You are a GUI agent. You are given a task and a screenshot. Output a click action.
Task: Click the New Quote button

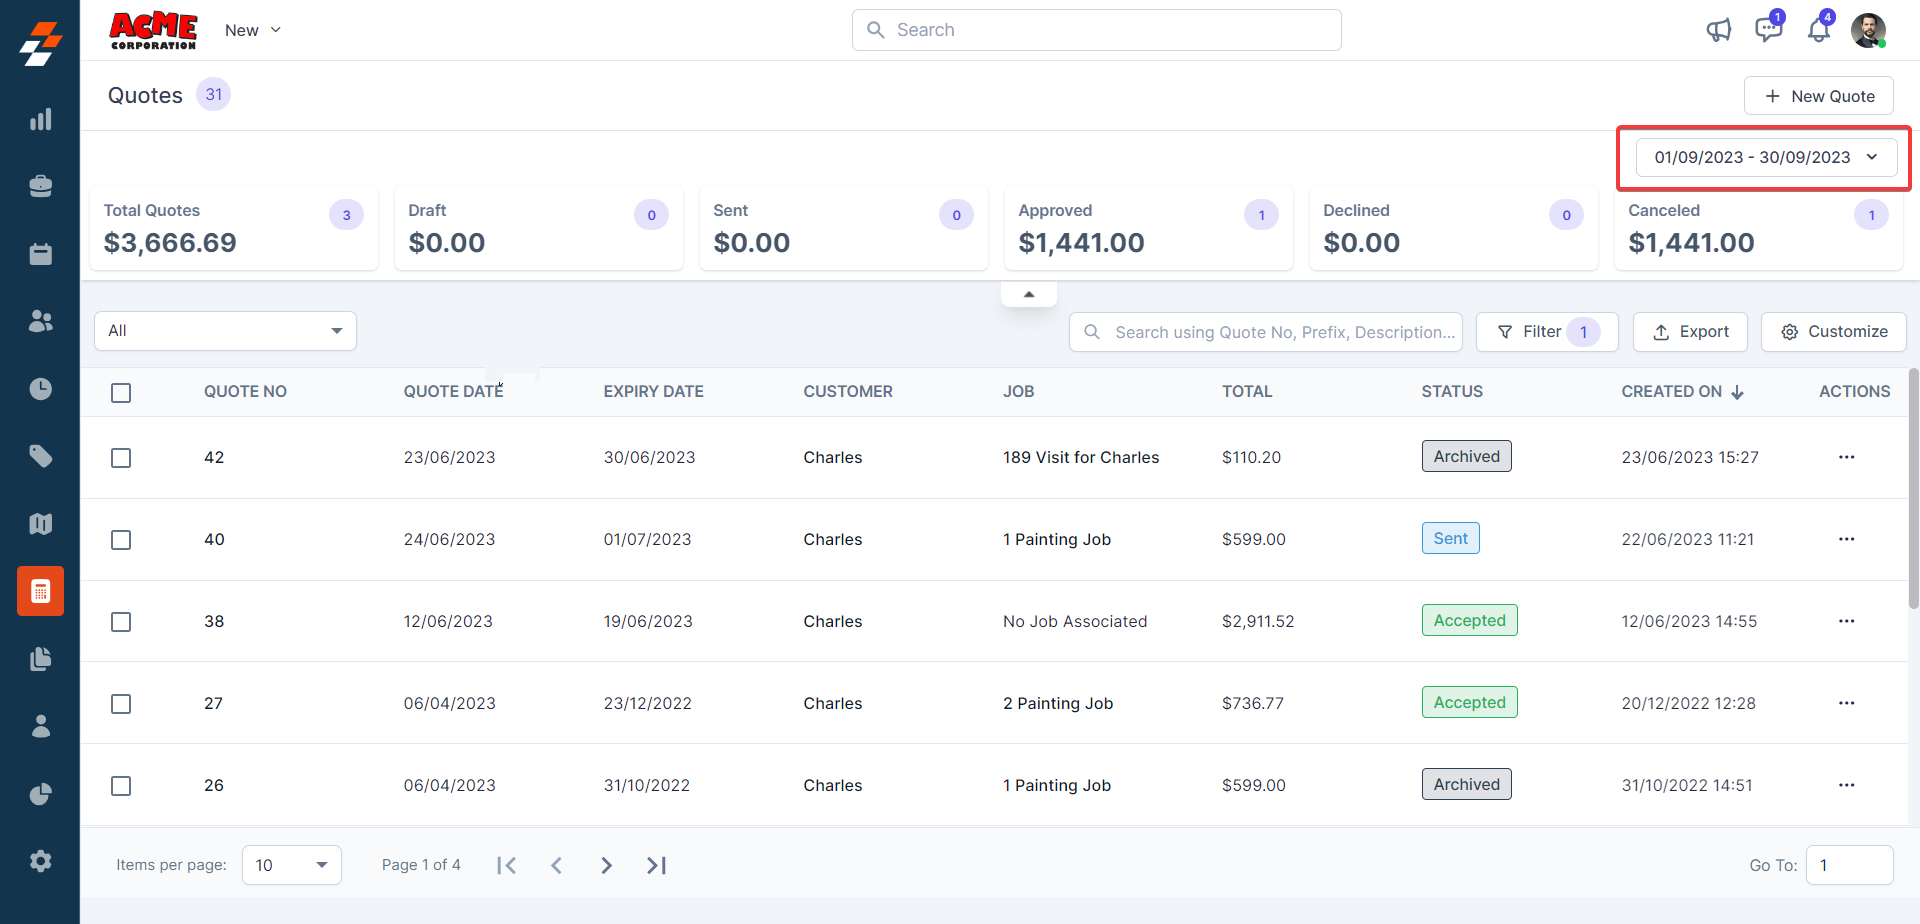tap(1818, 96)
